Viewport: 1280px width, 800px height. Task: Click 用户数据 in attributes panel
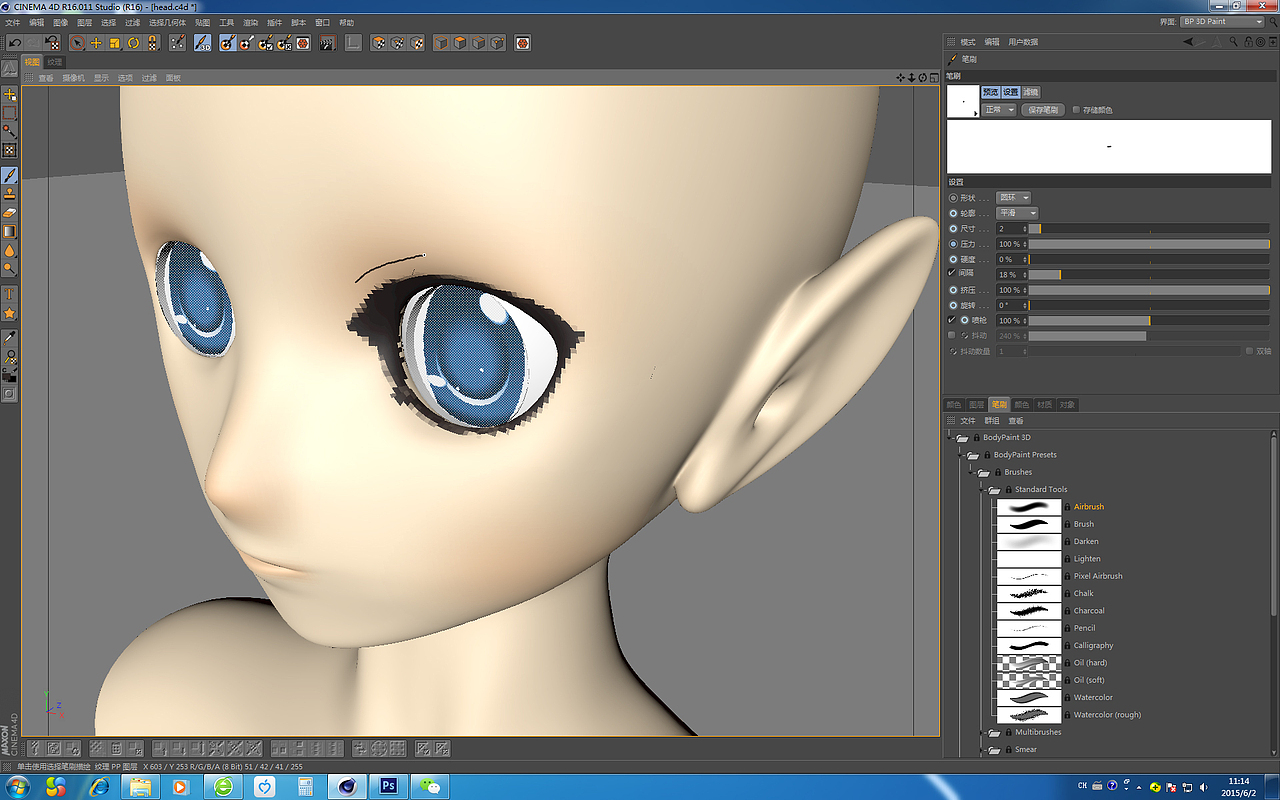pyautogui.click(x=1023, y=42)
